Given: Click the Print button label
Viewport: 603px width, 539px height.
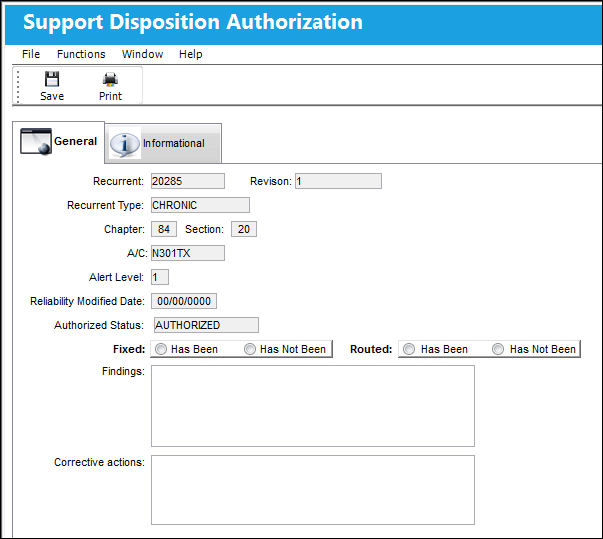Looking at the screenshot, I should coord(110,96).
